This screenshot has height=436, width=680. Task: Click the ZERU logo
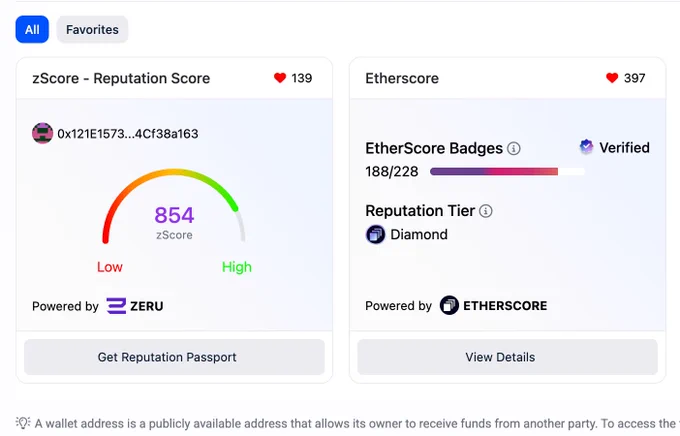[135, 306]
